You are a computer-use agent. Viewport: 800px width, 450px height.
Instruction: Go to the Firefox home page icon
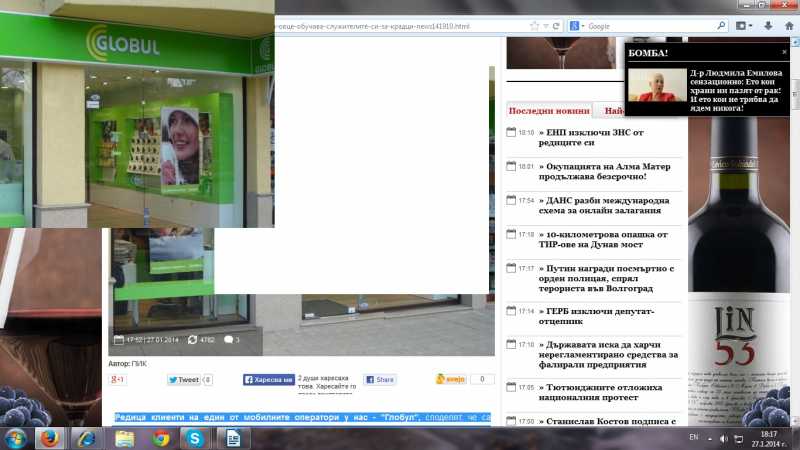(x=789, y=26)
